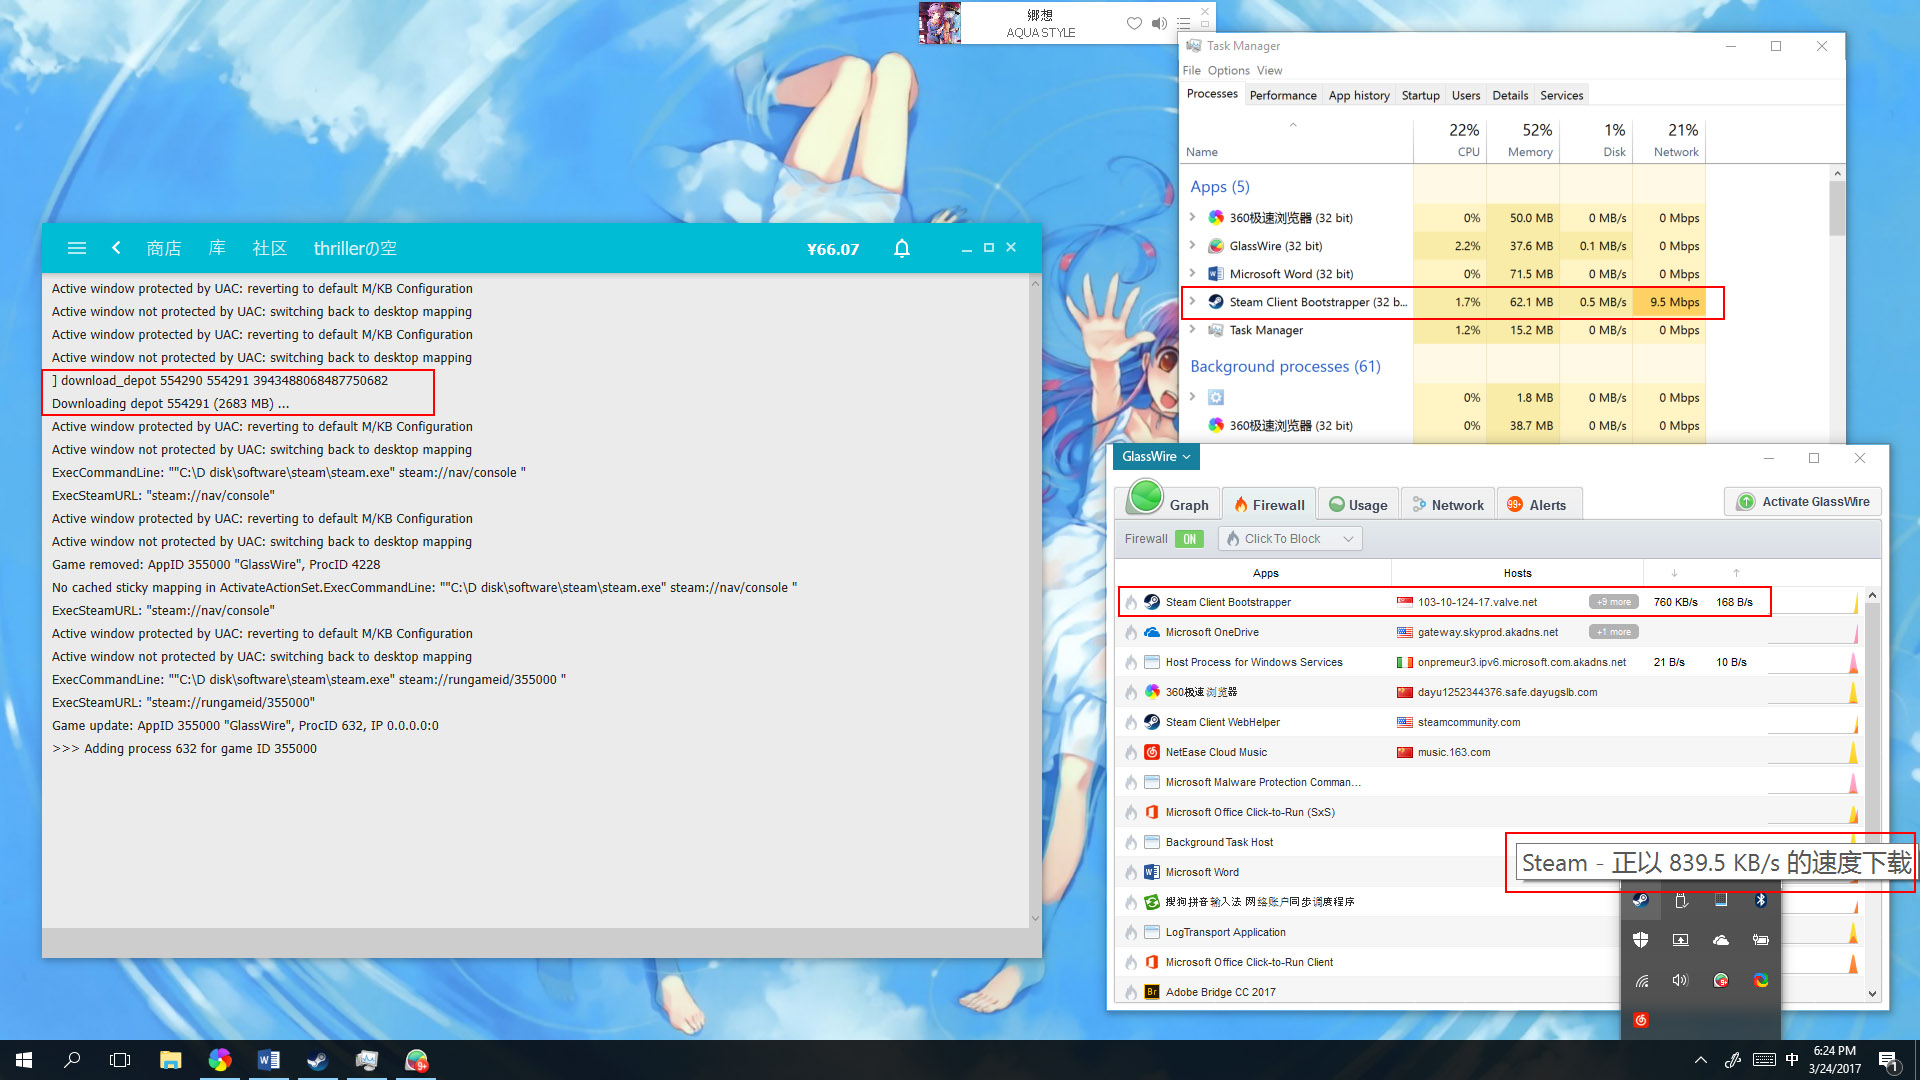Open the Click To Block dropdown

coord(1289,538)
